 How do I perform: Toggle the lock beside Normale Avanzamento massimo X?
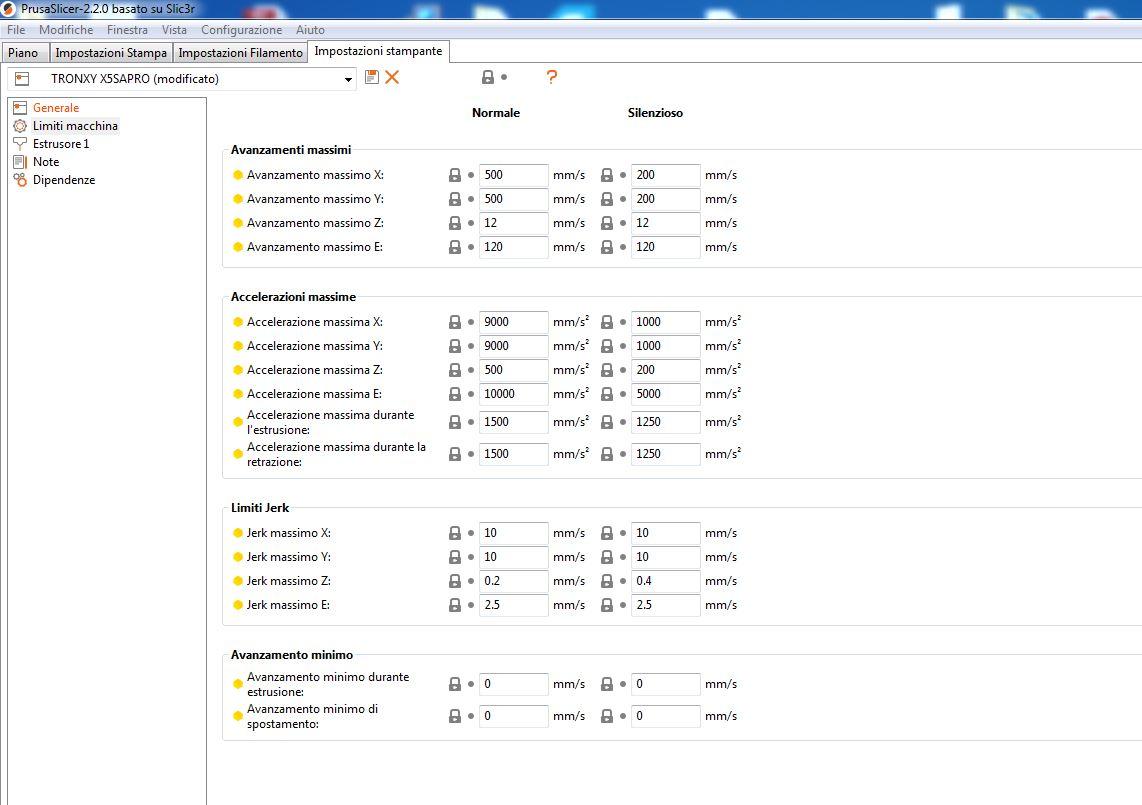pos(455,175)
